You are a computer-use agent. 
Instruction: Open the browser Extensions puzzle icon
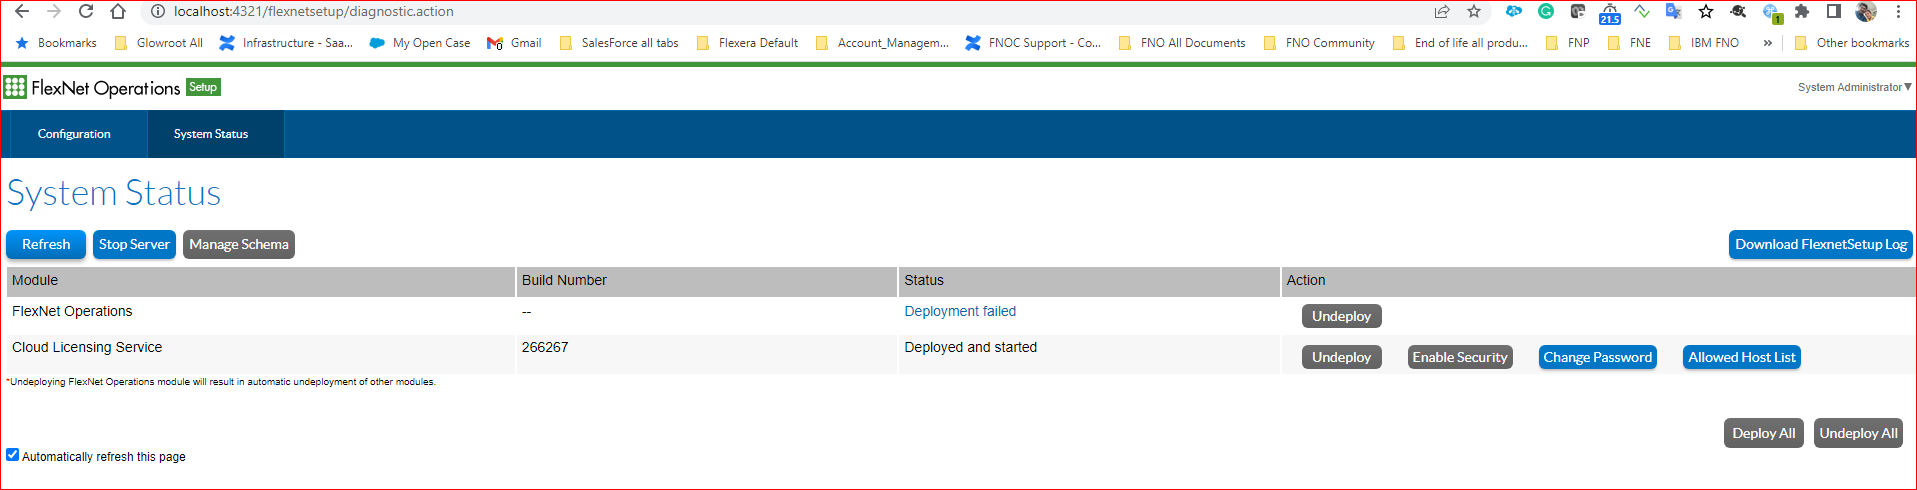click(1802, 12)
